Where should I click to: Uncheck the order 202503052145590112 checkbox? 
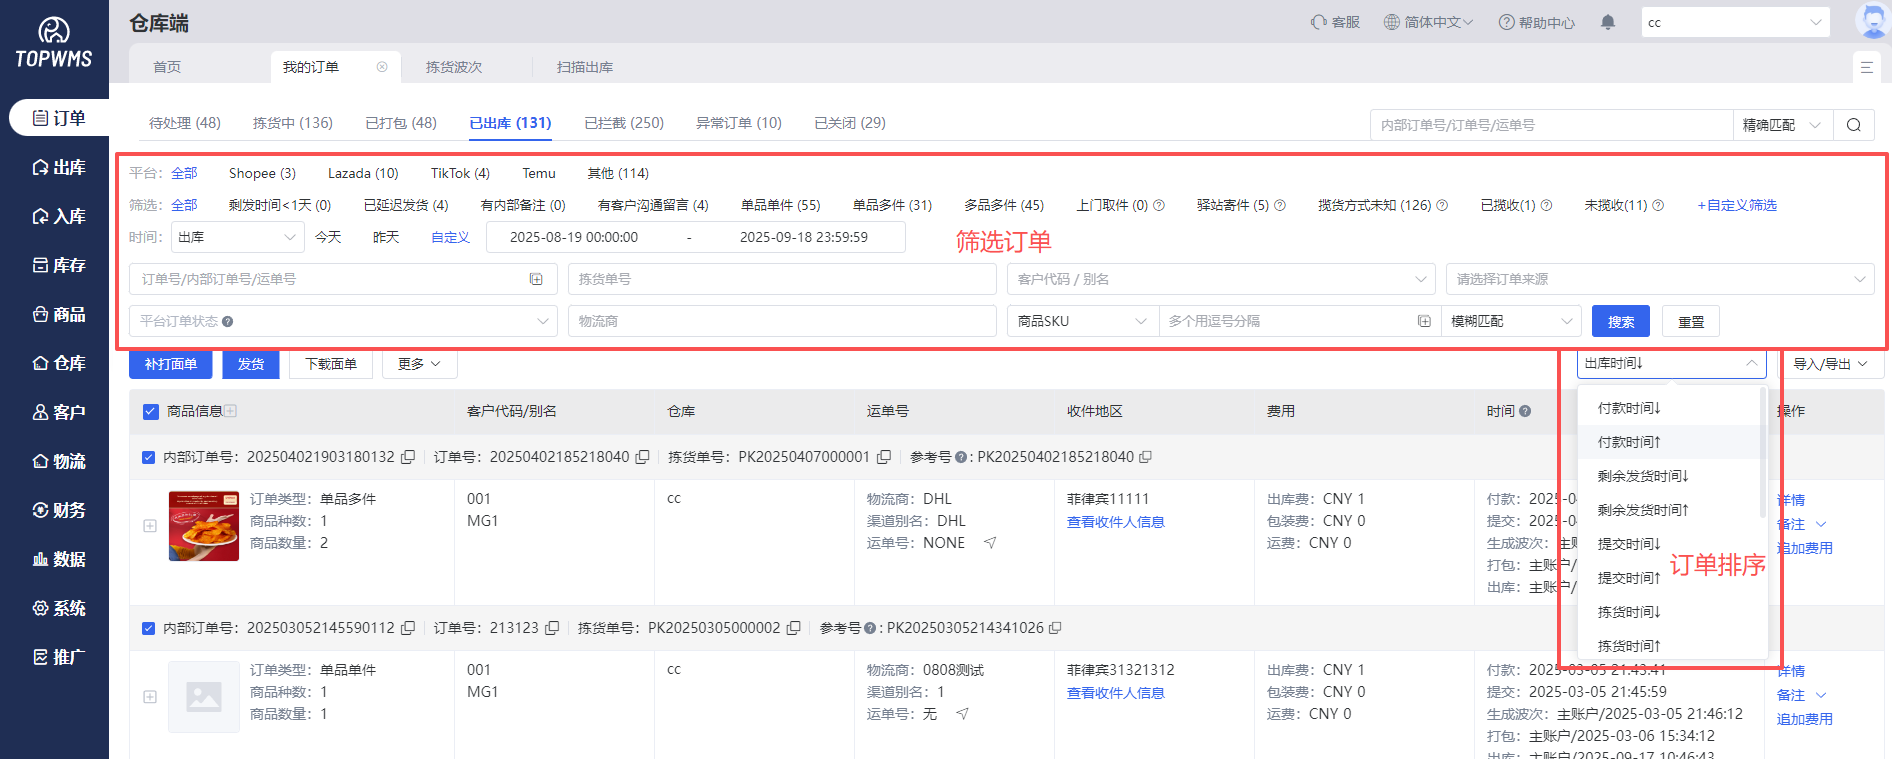click(x=149, y=628)
